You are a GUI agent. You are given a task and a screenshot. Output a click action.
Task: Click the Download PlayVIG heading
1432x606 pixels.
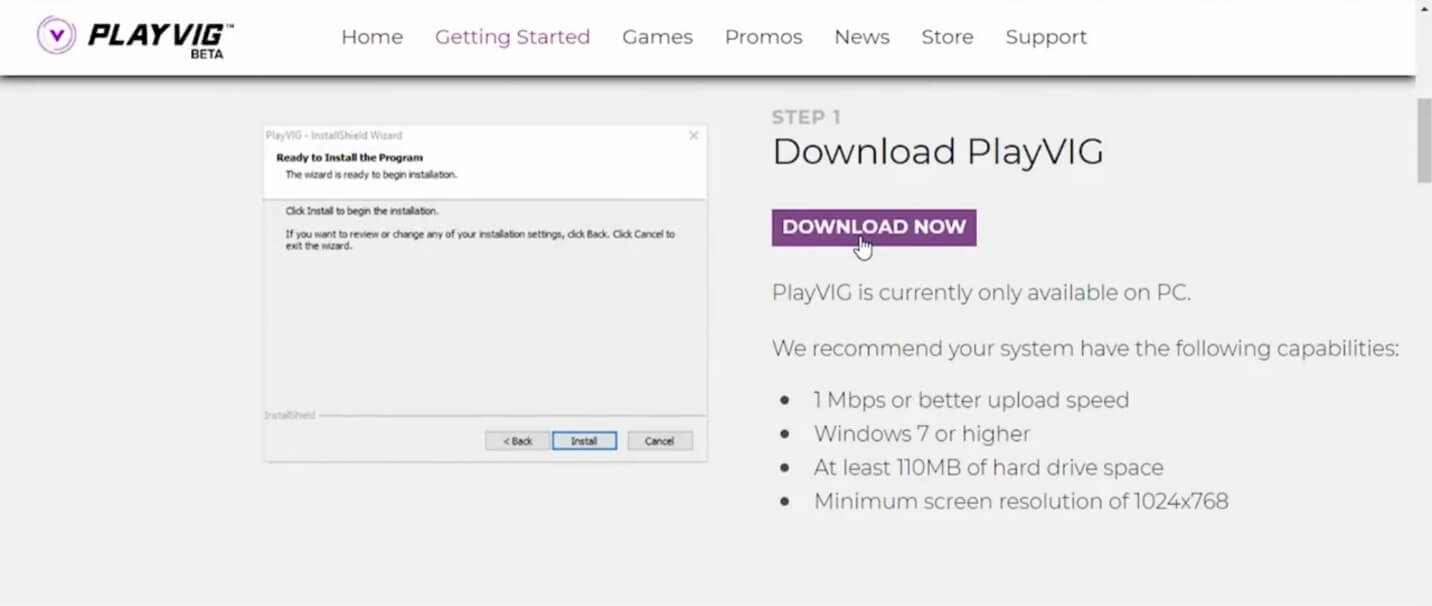coord(937,152)
